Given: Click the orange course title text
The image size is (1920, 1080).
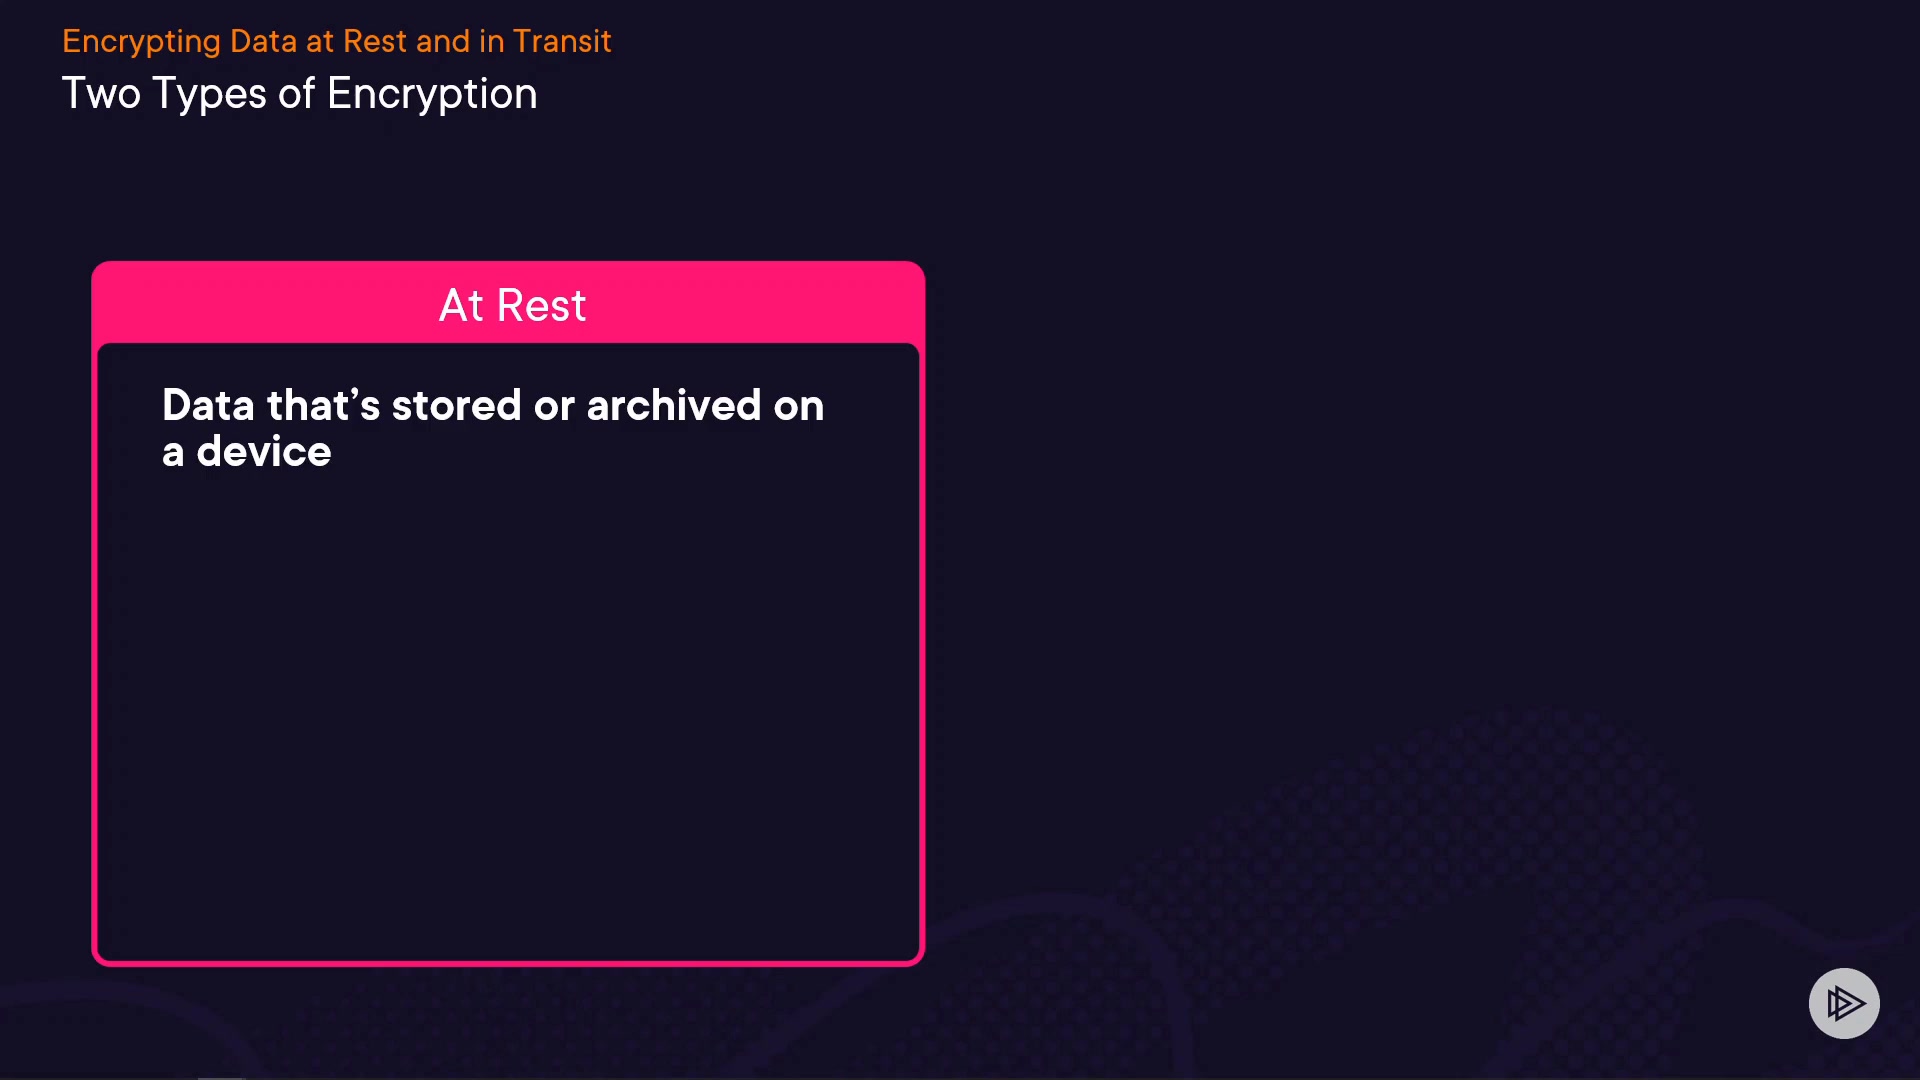Looking at the screenshot, I should click(336, 41).
